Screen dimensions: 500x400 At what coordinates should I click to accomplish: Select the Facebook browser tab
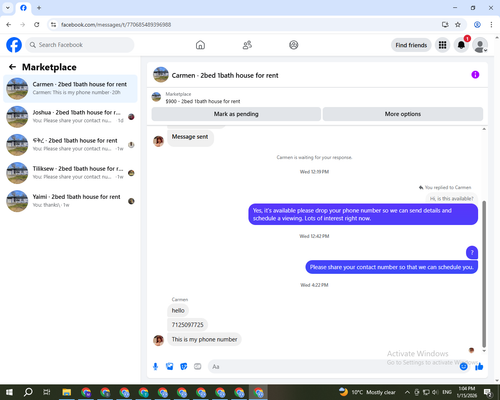coord(23,8)
